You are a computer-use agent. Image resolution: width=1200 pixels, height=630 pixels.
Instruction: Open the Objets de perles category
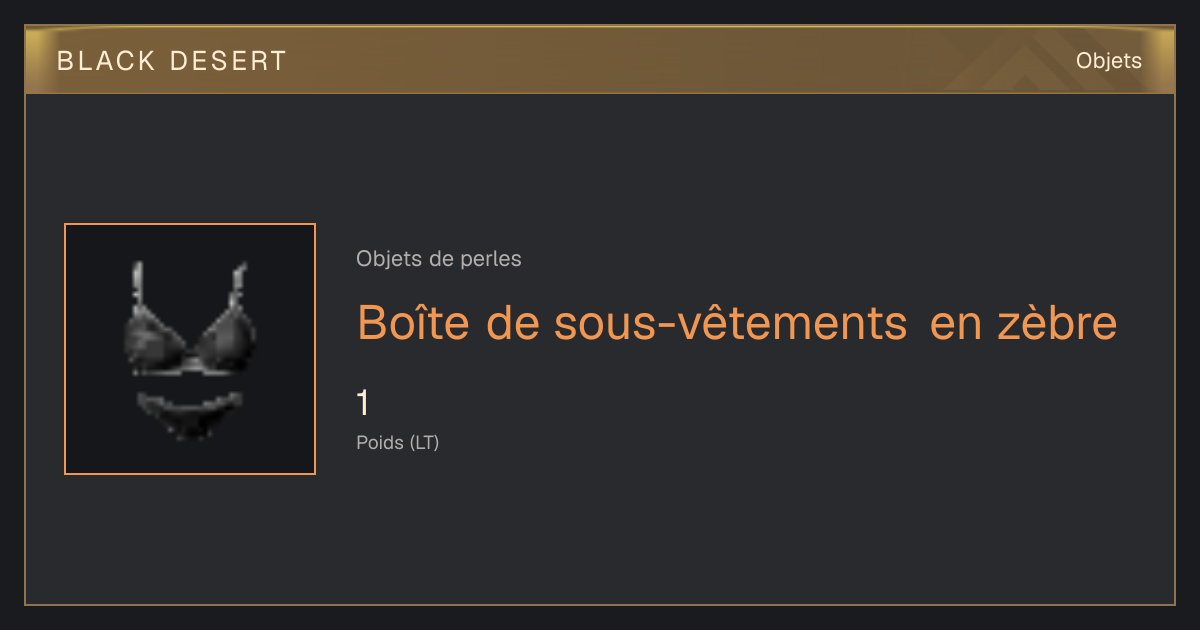pyautogui.click(x=439, y=259)
